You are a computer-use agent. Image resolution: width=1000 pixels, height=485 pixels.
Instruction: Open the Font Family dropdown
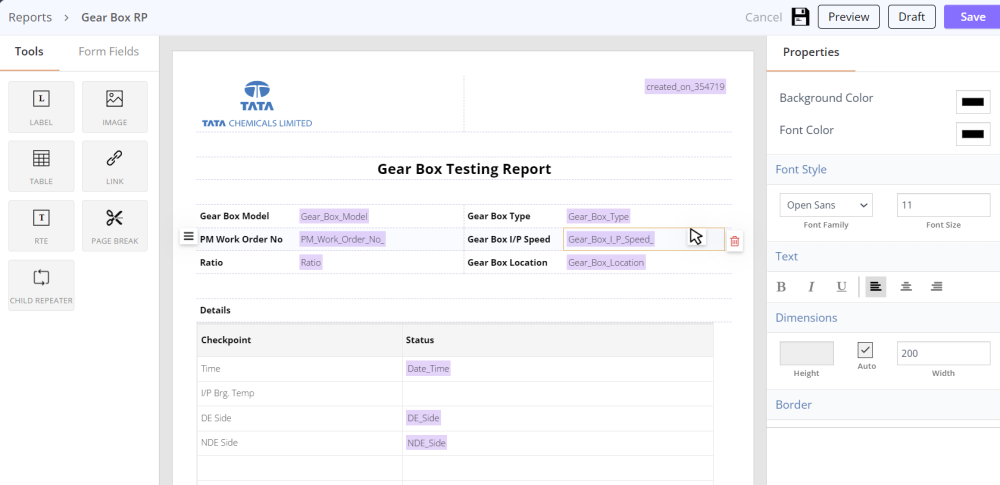pyautogui.click(x=826, y=205)
